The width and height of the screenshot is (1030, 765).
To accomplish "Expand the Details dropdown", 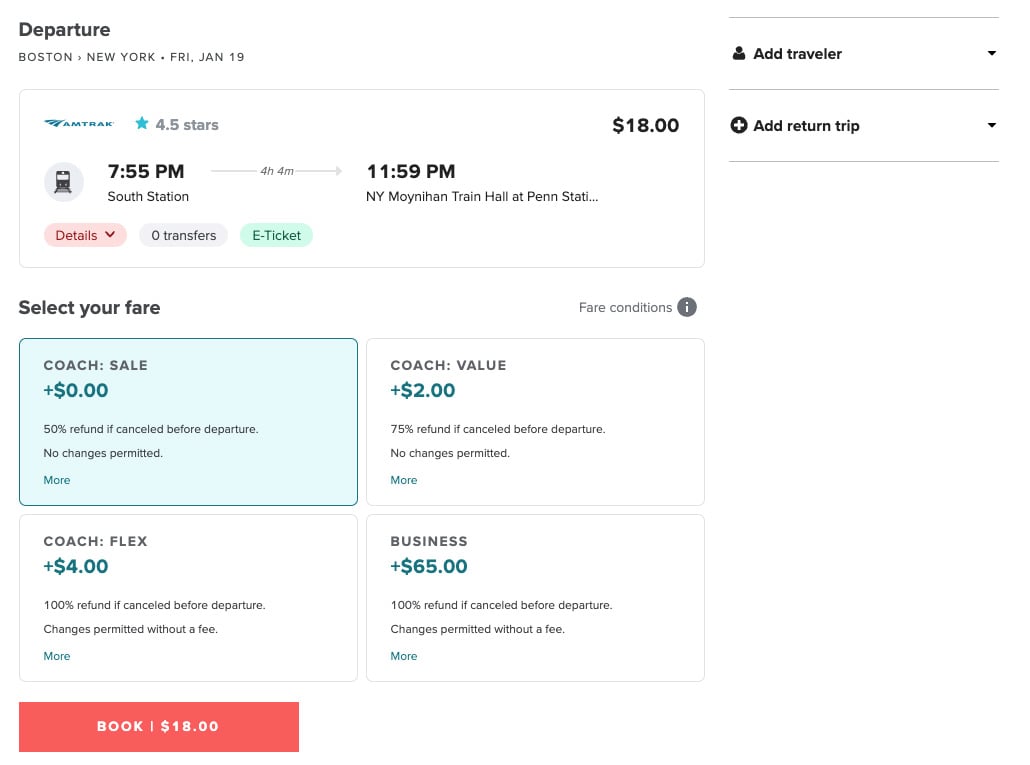I will (85, 235).
